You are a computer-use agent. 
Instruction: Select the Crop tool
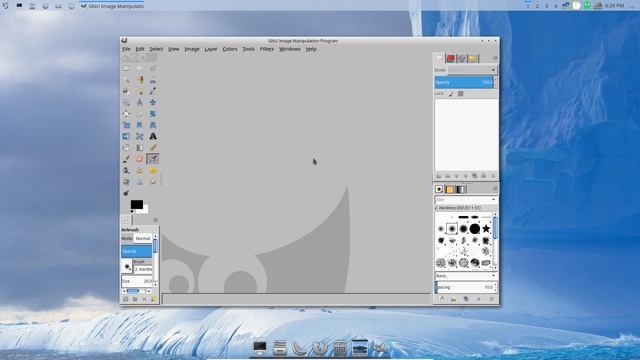coord(140,114)
